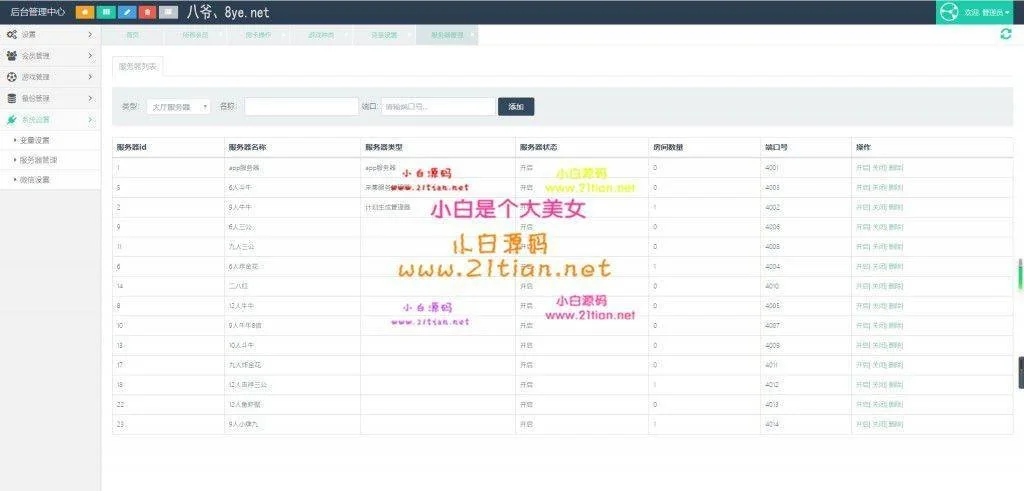Expand the 备份管理 sidebar section
The image size is (1024, 491).
(x=50, y=98)
